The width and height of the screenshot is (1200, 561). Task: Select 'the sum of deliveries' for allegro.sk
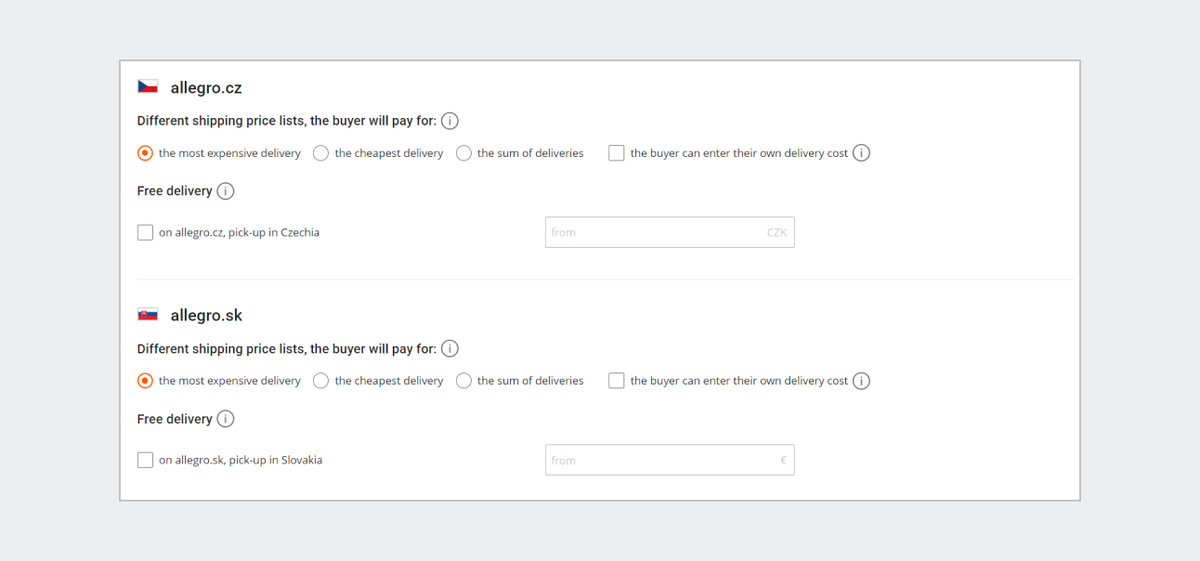tap(464, 381)
